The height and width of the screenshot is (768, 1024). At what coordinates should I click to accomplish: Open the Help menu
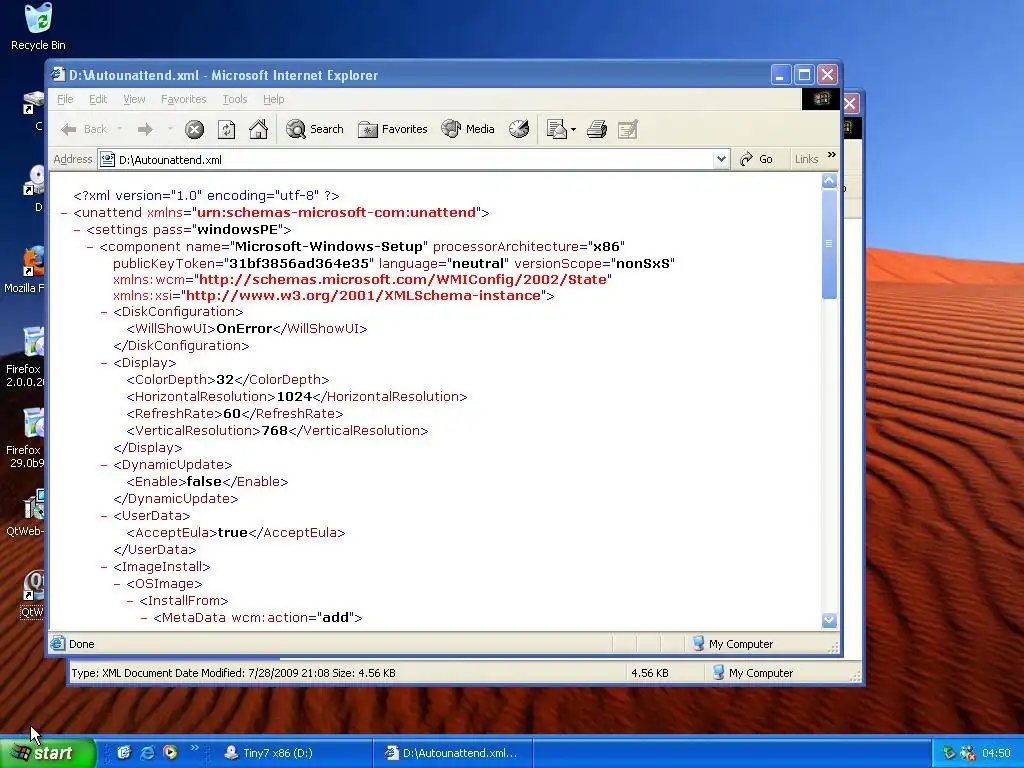(x=274, y=99)
